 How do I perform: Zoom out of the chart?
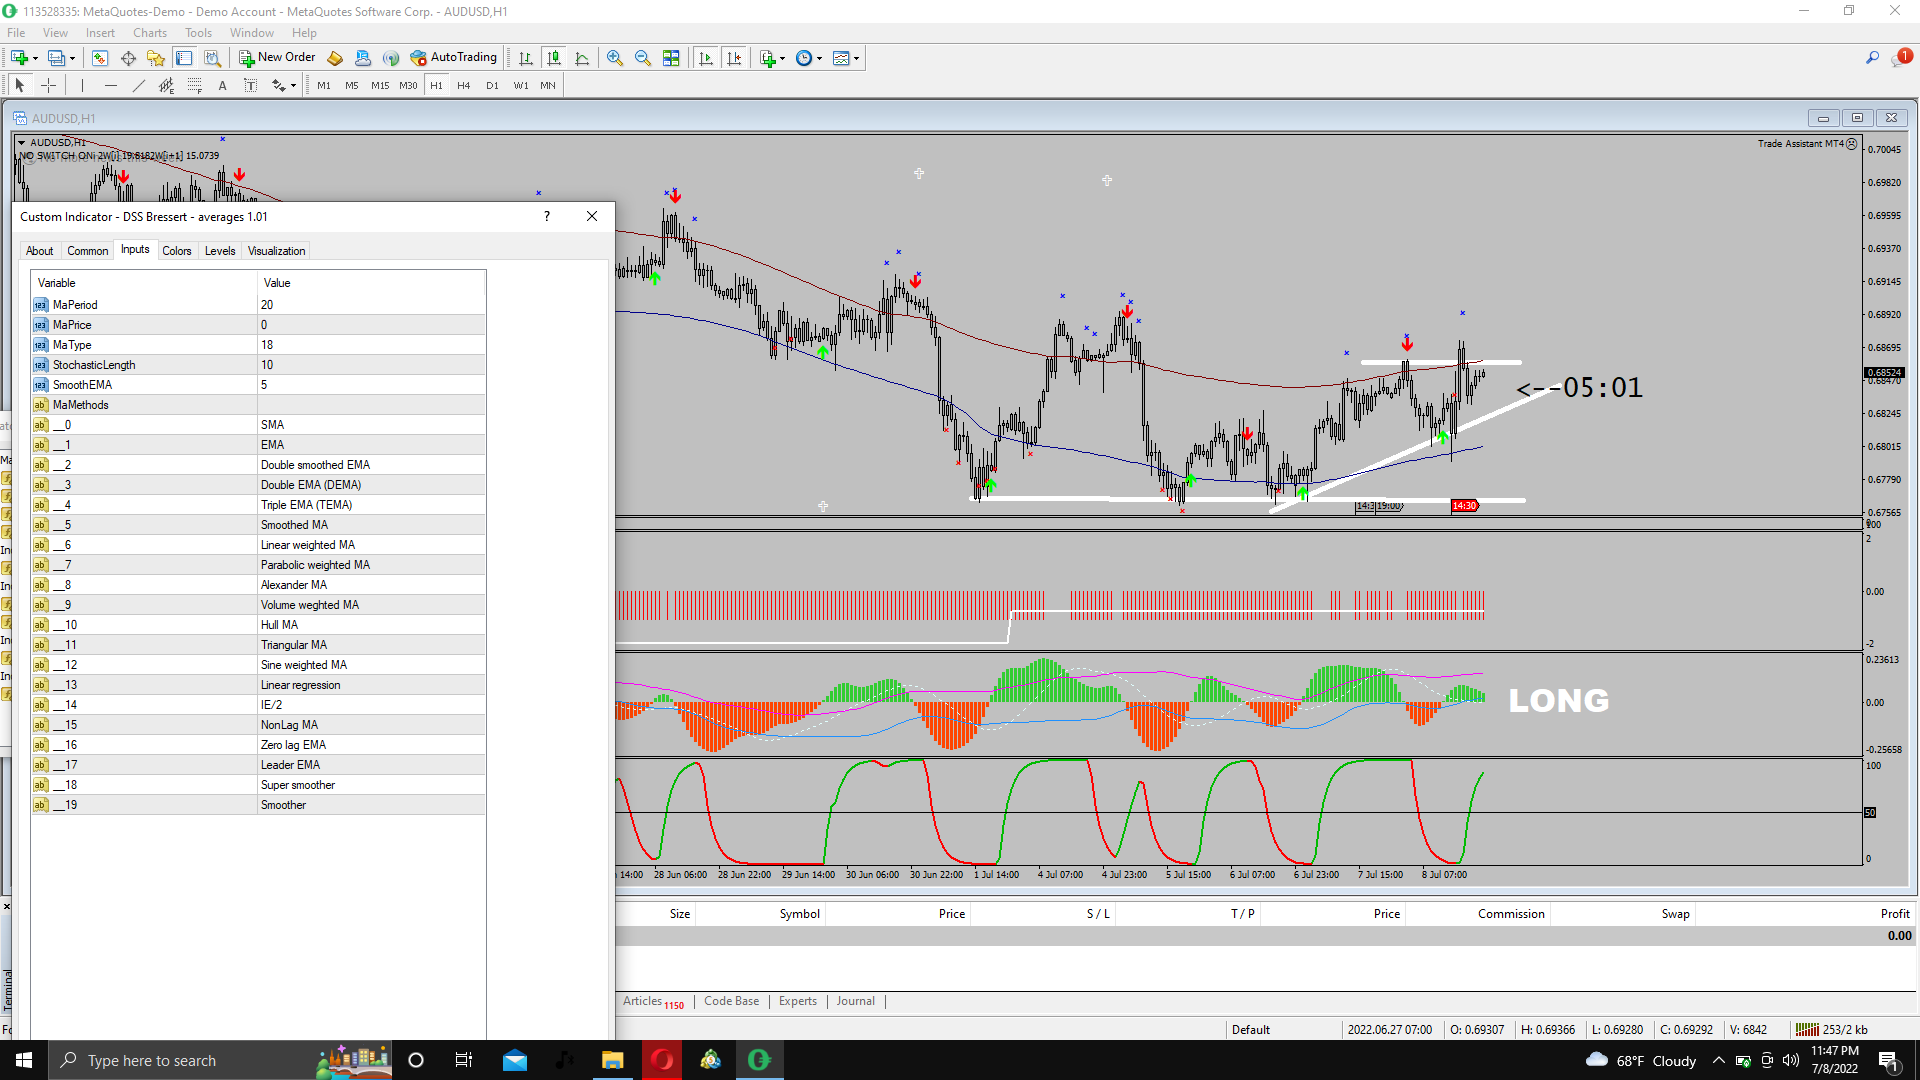pyautogui.click(x=643, y=58)
